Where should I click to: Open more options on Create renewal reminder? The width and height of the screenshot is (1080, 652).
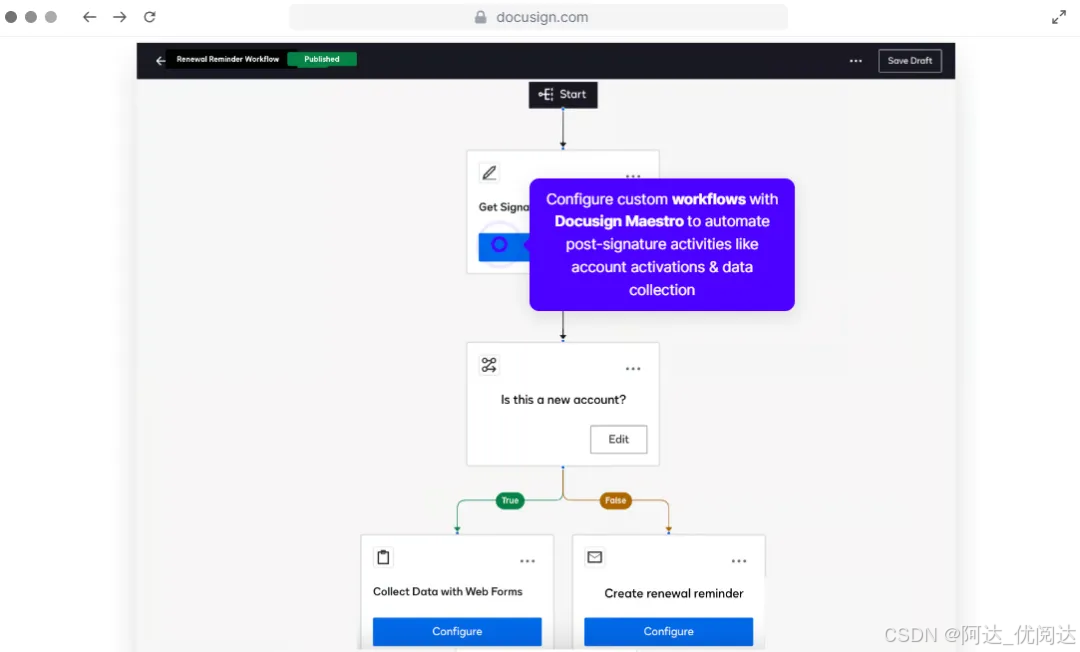pos(739,561)
